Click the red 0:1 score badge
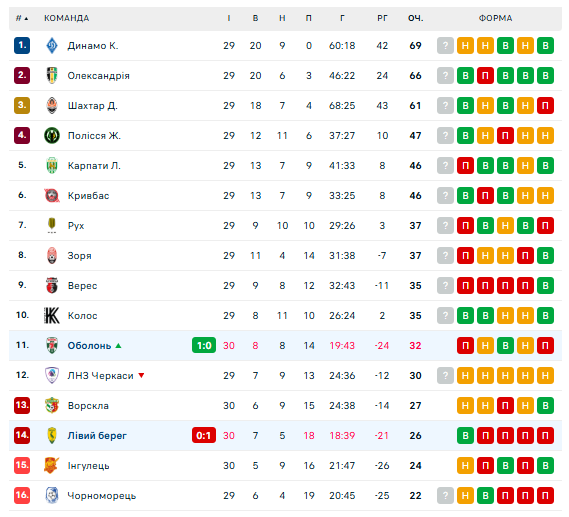The width and height of the screenshot is (569, 517). 204,435
